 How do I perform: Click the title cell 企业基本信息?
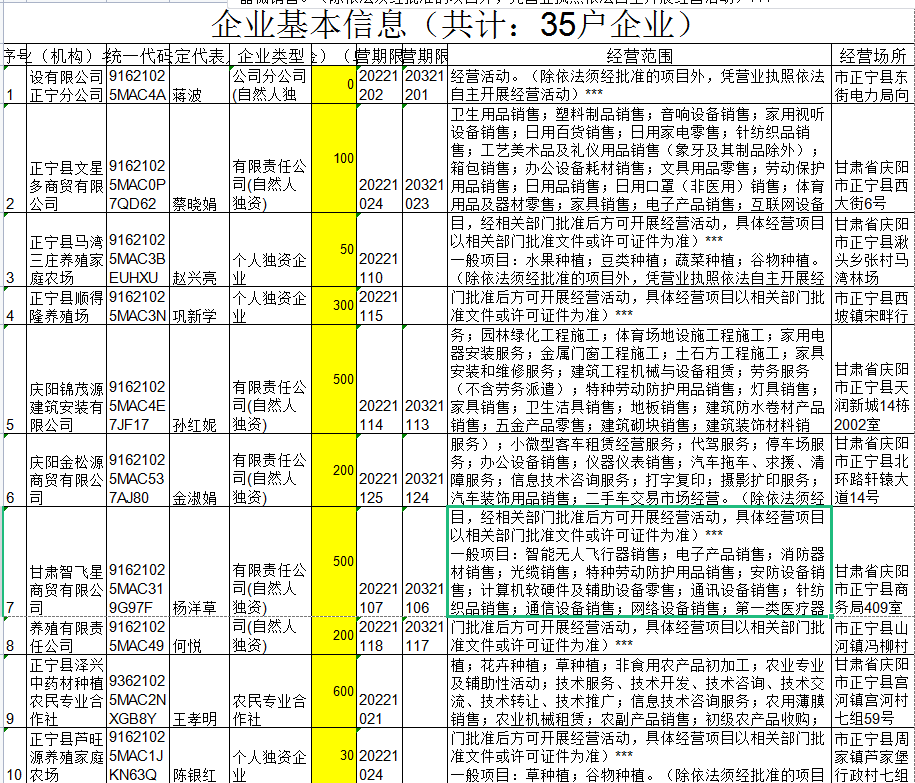pos(457,24)
